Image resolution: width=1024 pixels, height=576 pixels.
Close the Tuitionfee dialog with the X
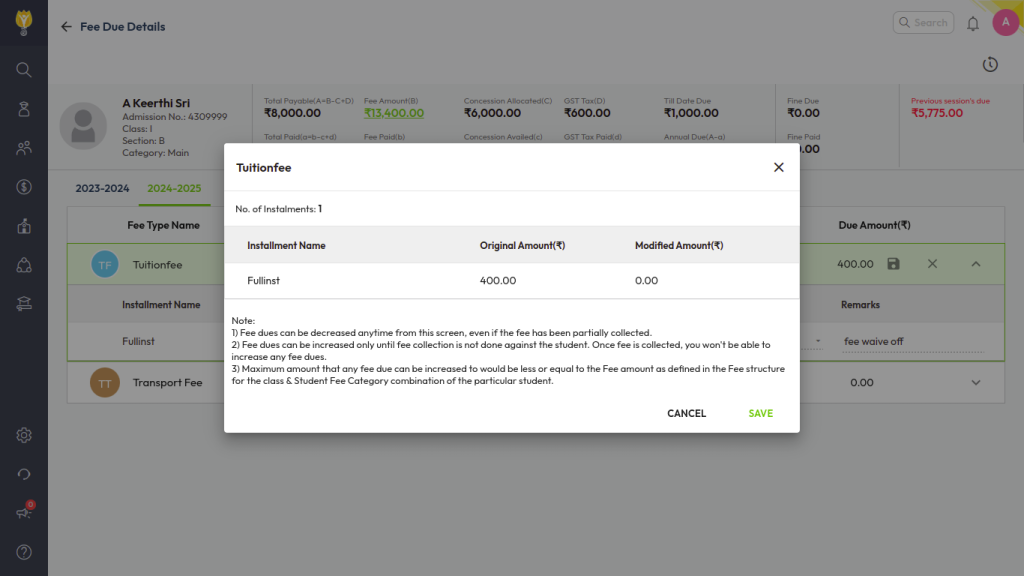779,167
